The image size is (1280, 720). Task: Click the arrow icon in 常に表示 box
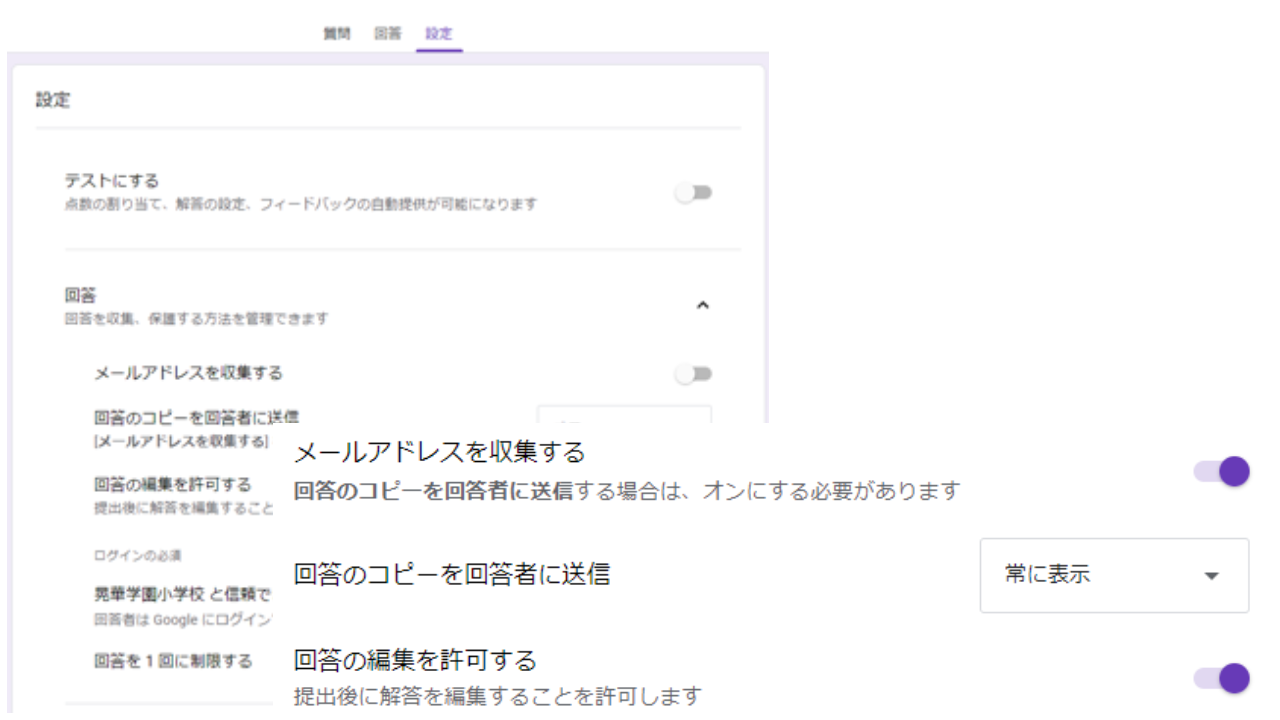pyautogui.click(x=1212, y=576)
